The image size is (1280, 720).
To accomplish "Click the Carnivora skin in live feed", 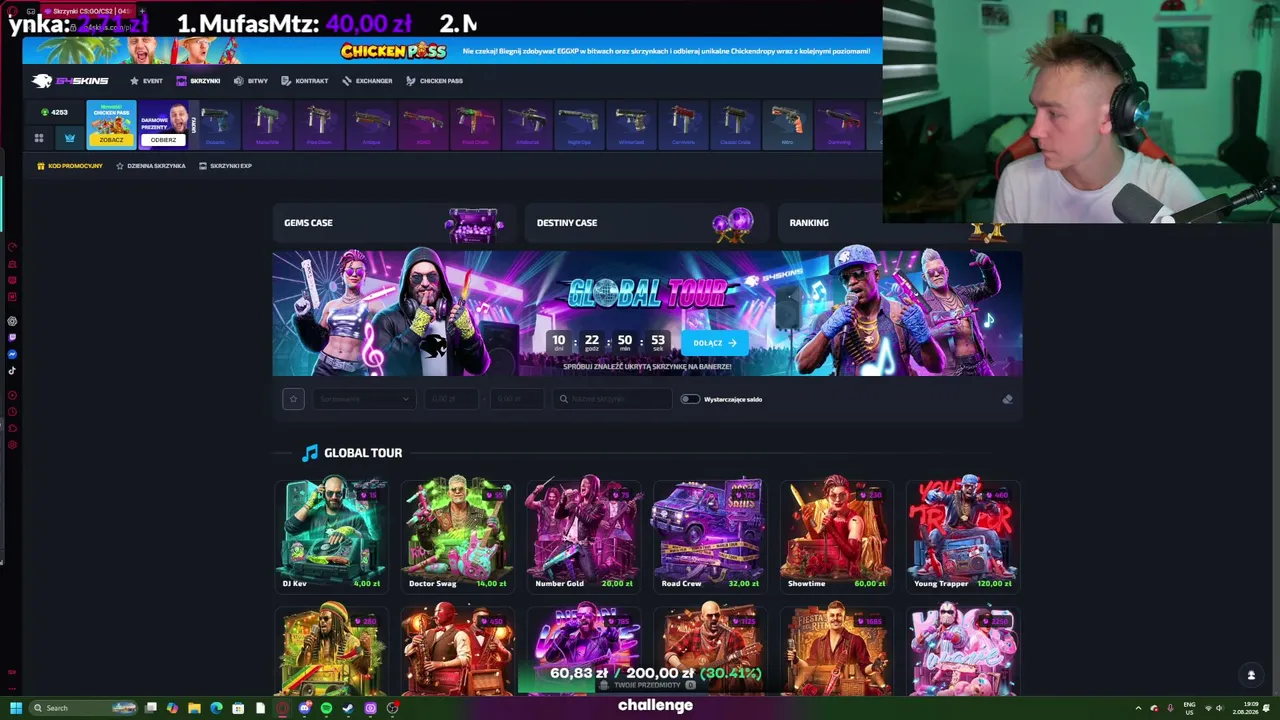I will pyautogui.click(x=683, y=125).
